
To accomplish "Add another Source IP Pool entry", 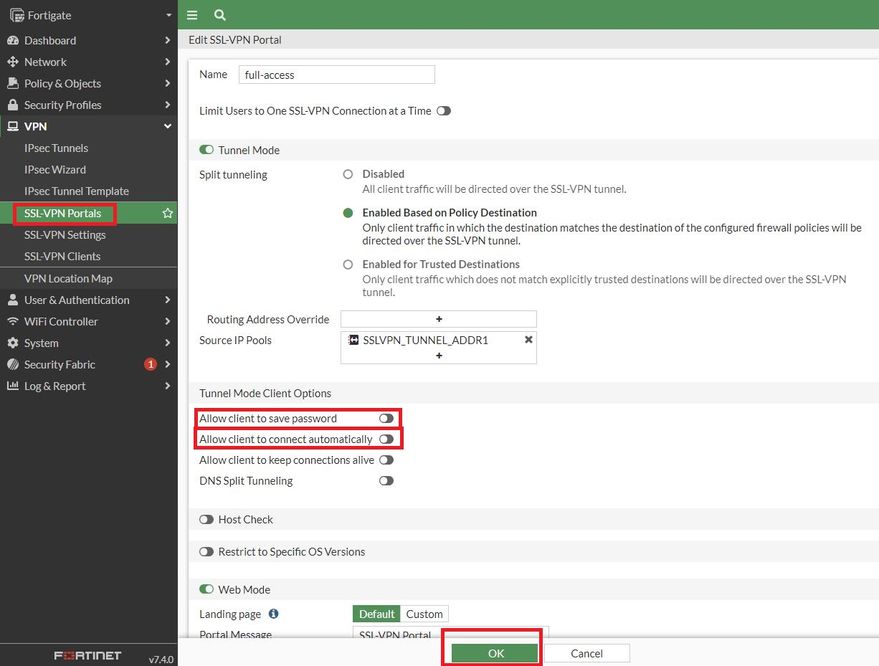I will [439, 355].
